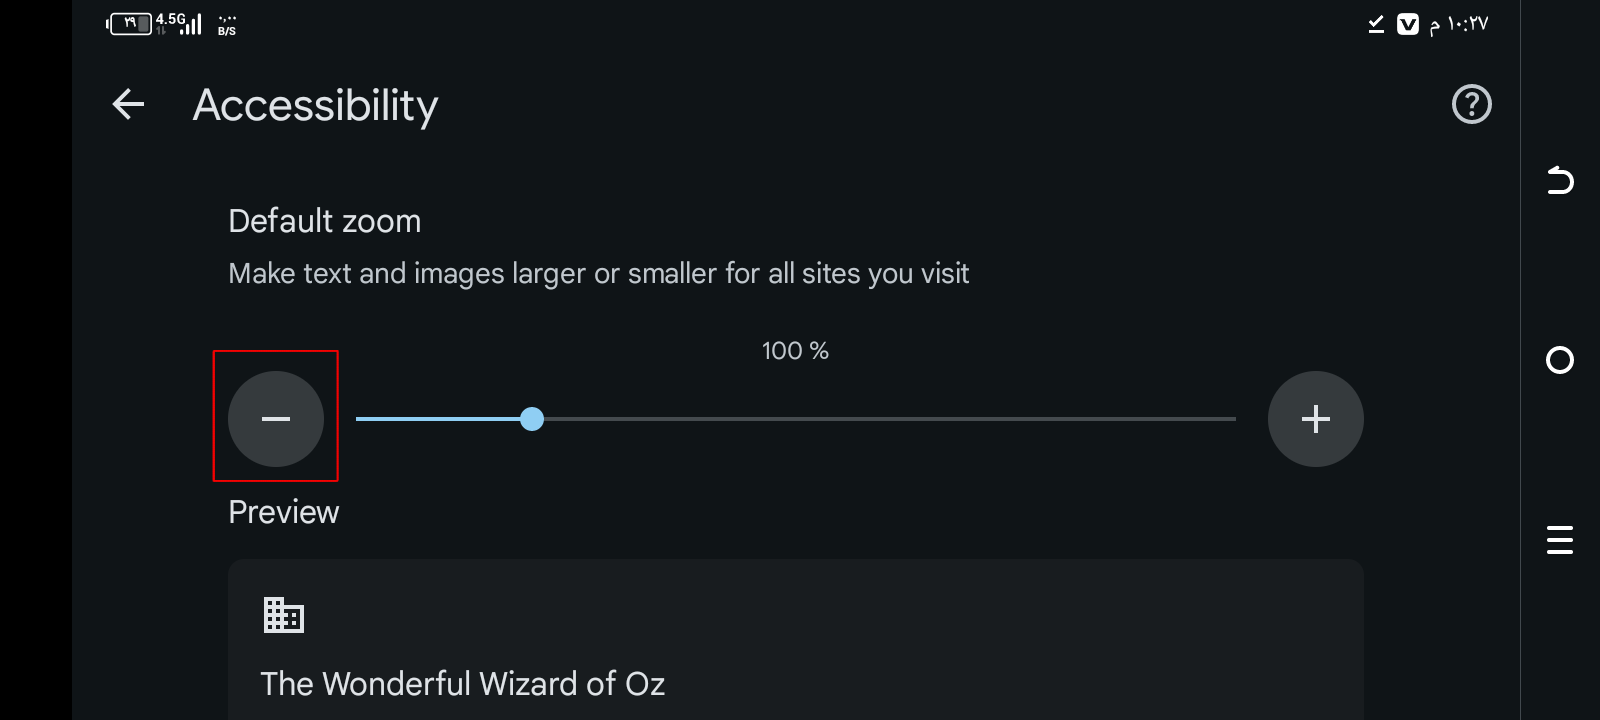This screenshot has height=720, width=1600.
Task: Tap the V app notification icon
Action: (1407, 24)
